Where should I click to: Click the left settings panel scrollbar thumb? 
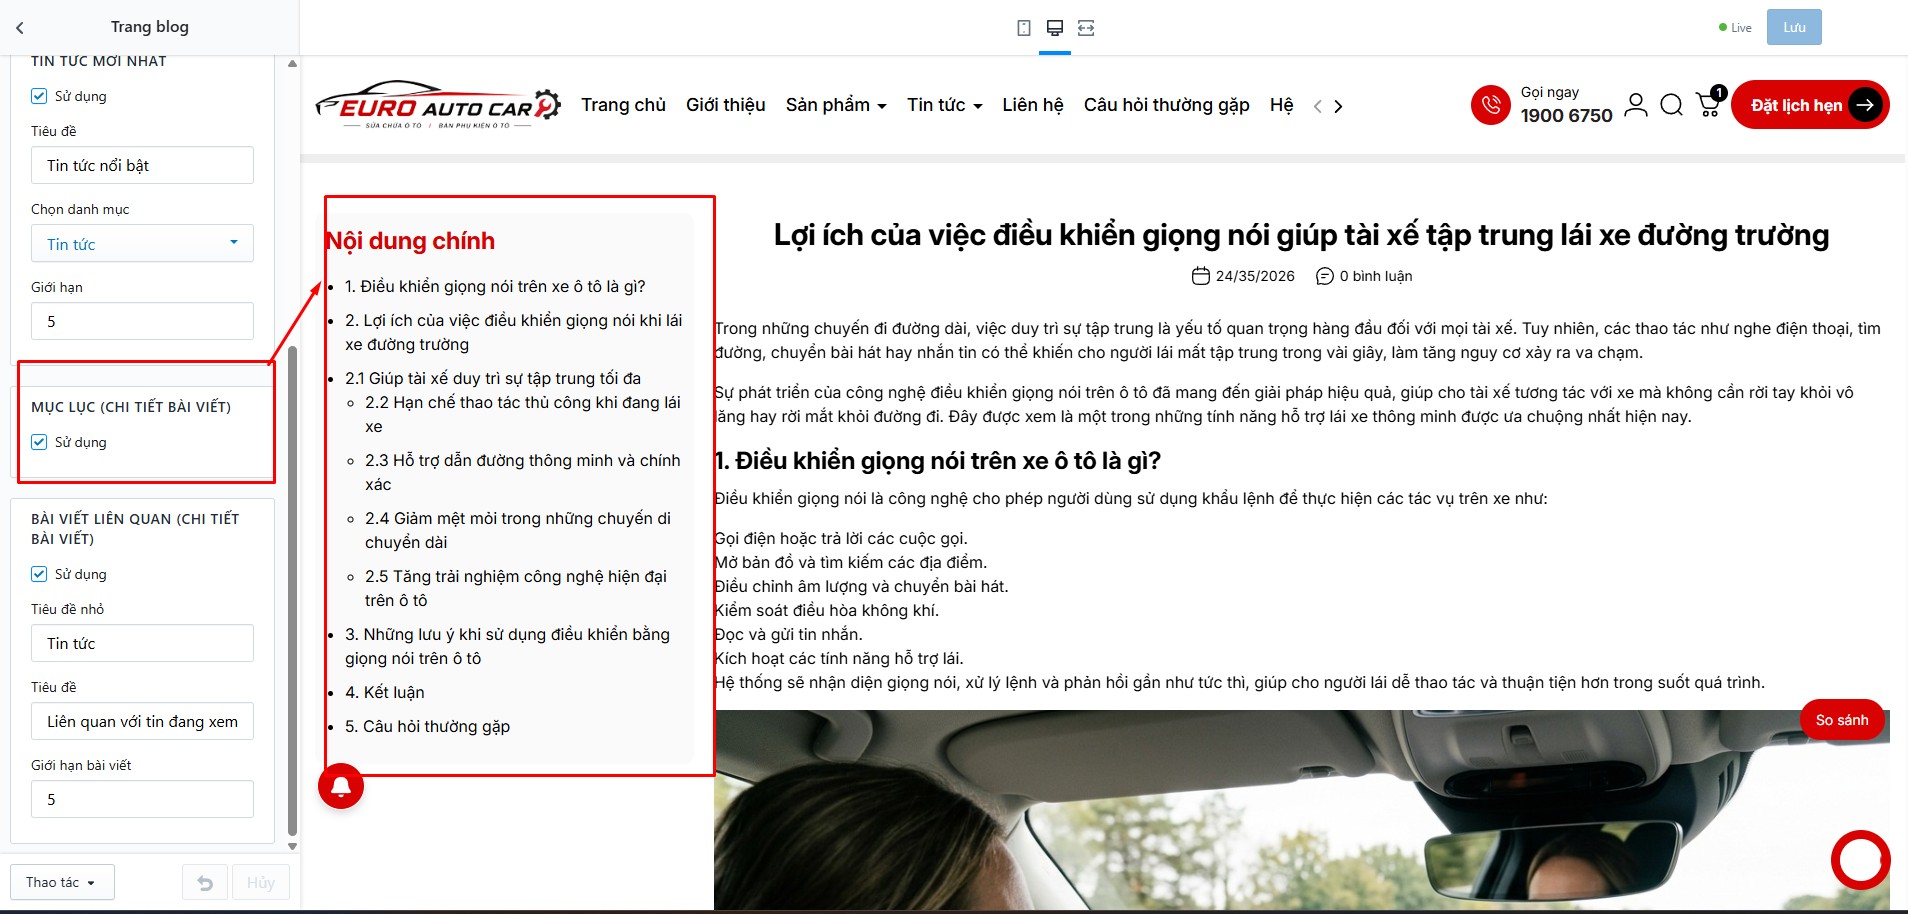[292, 590]
